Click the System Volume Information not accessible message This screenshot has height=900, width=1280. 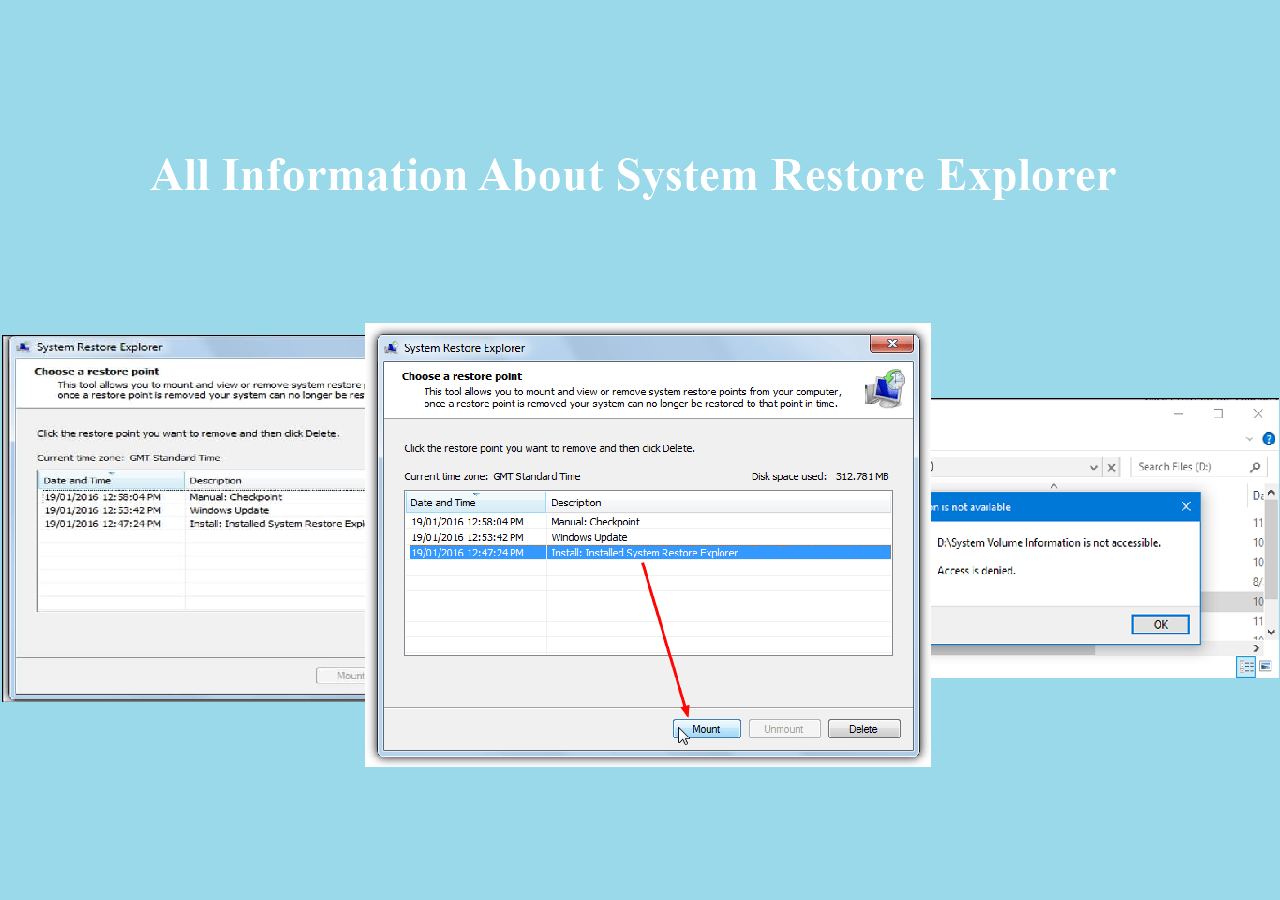(x=1049, y=543)
